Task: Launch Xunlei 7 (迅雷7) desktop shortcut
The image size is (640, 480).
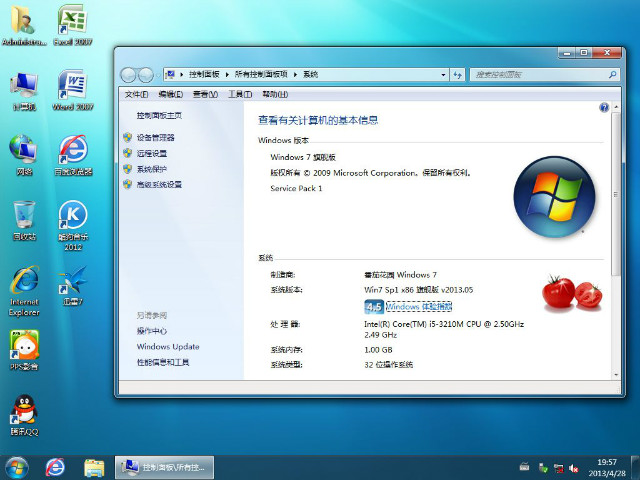Action: click(73, 286)
